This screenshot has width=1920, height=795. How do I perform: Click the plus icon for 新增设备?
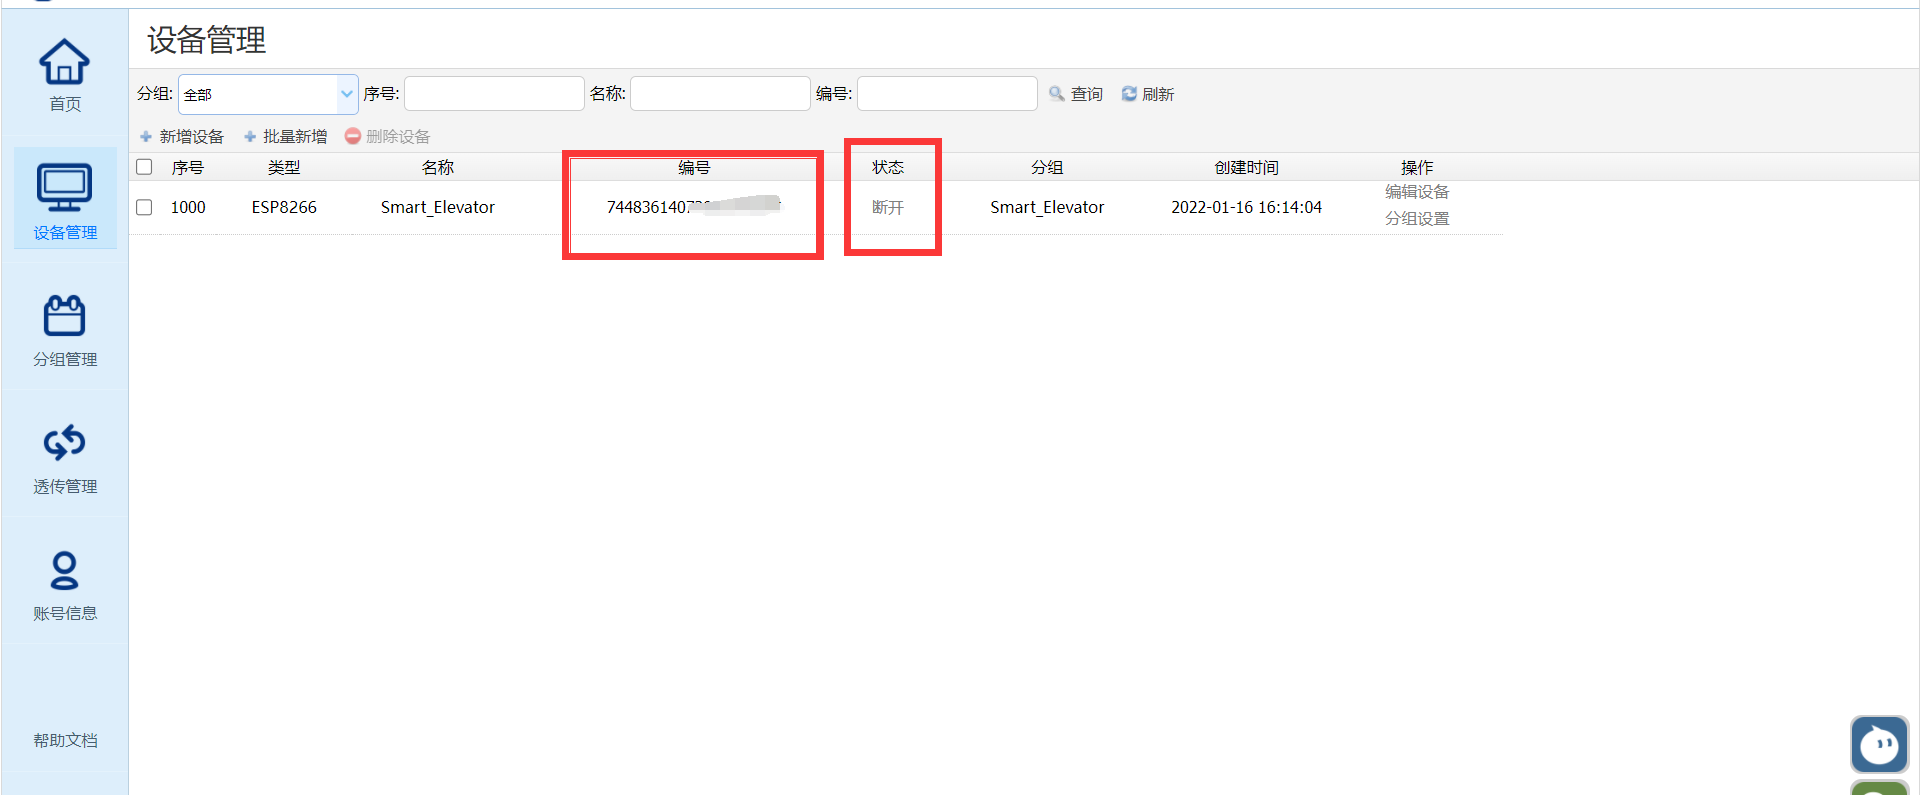tap(146, 137)
